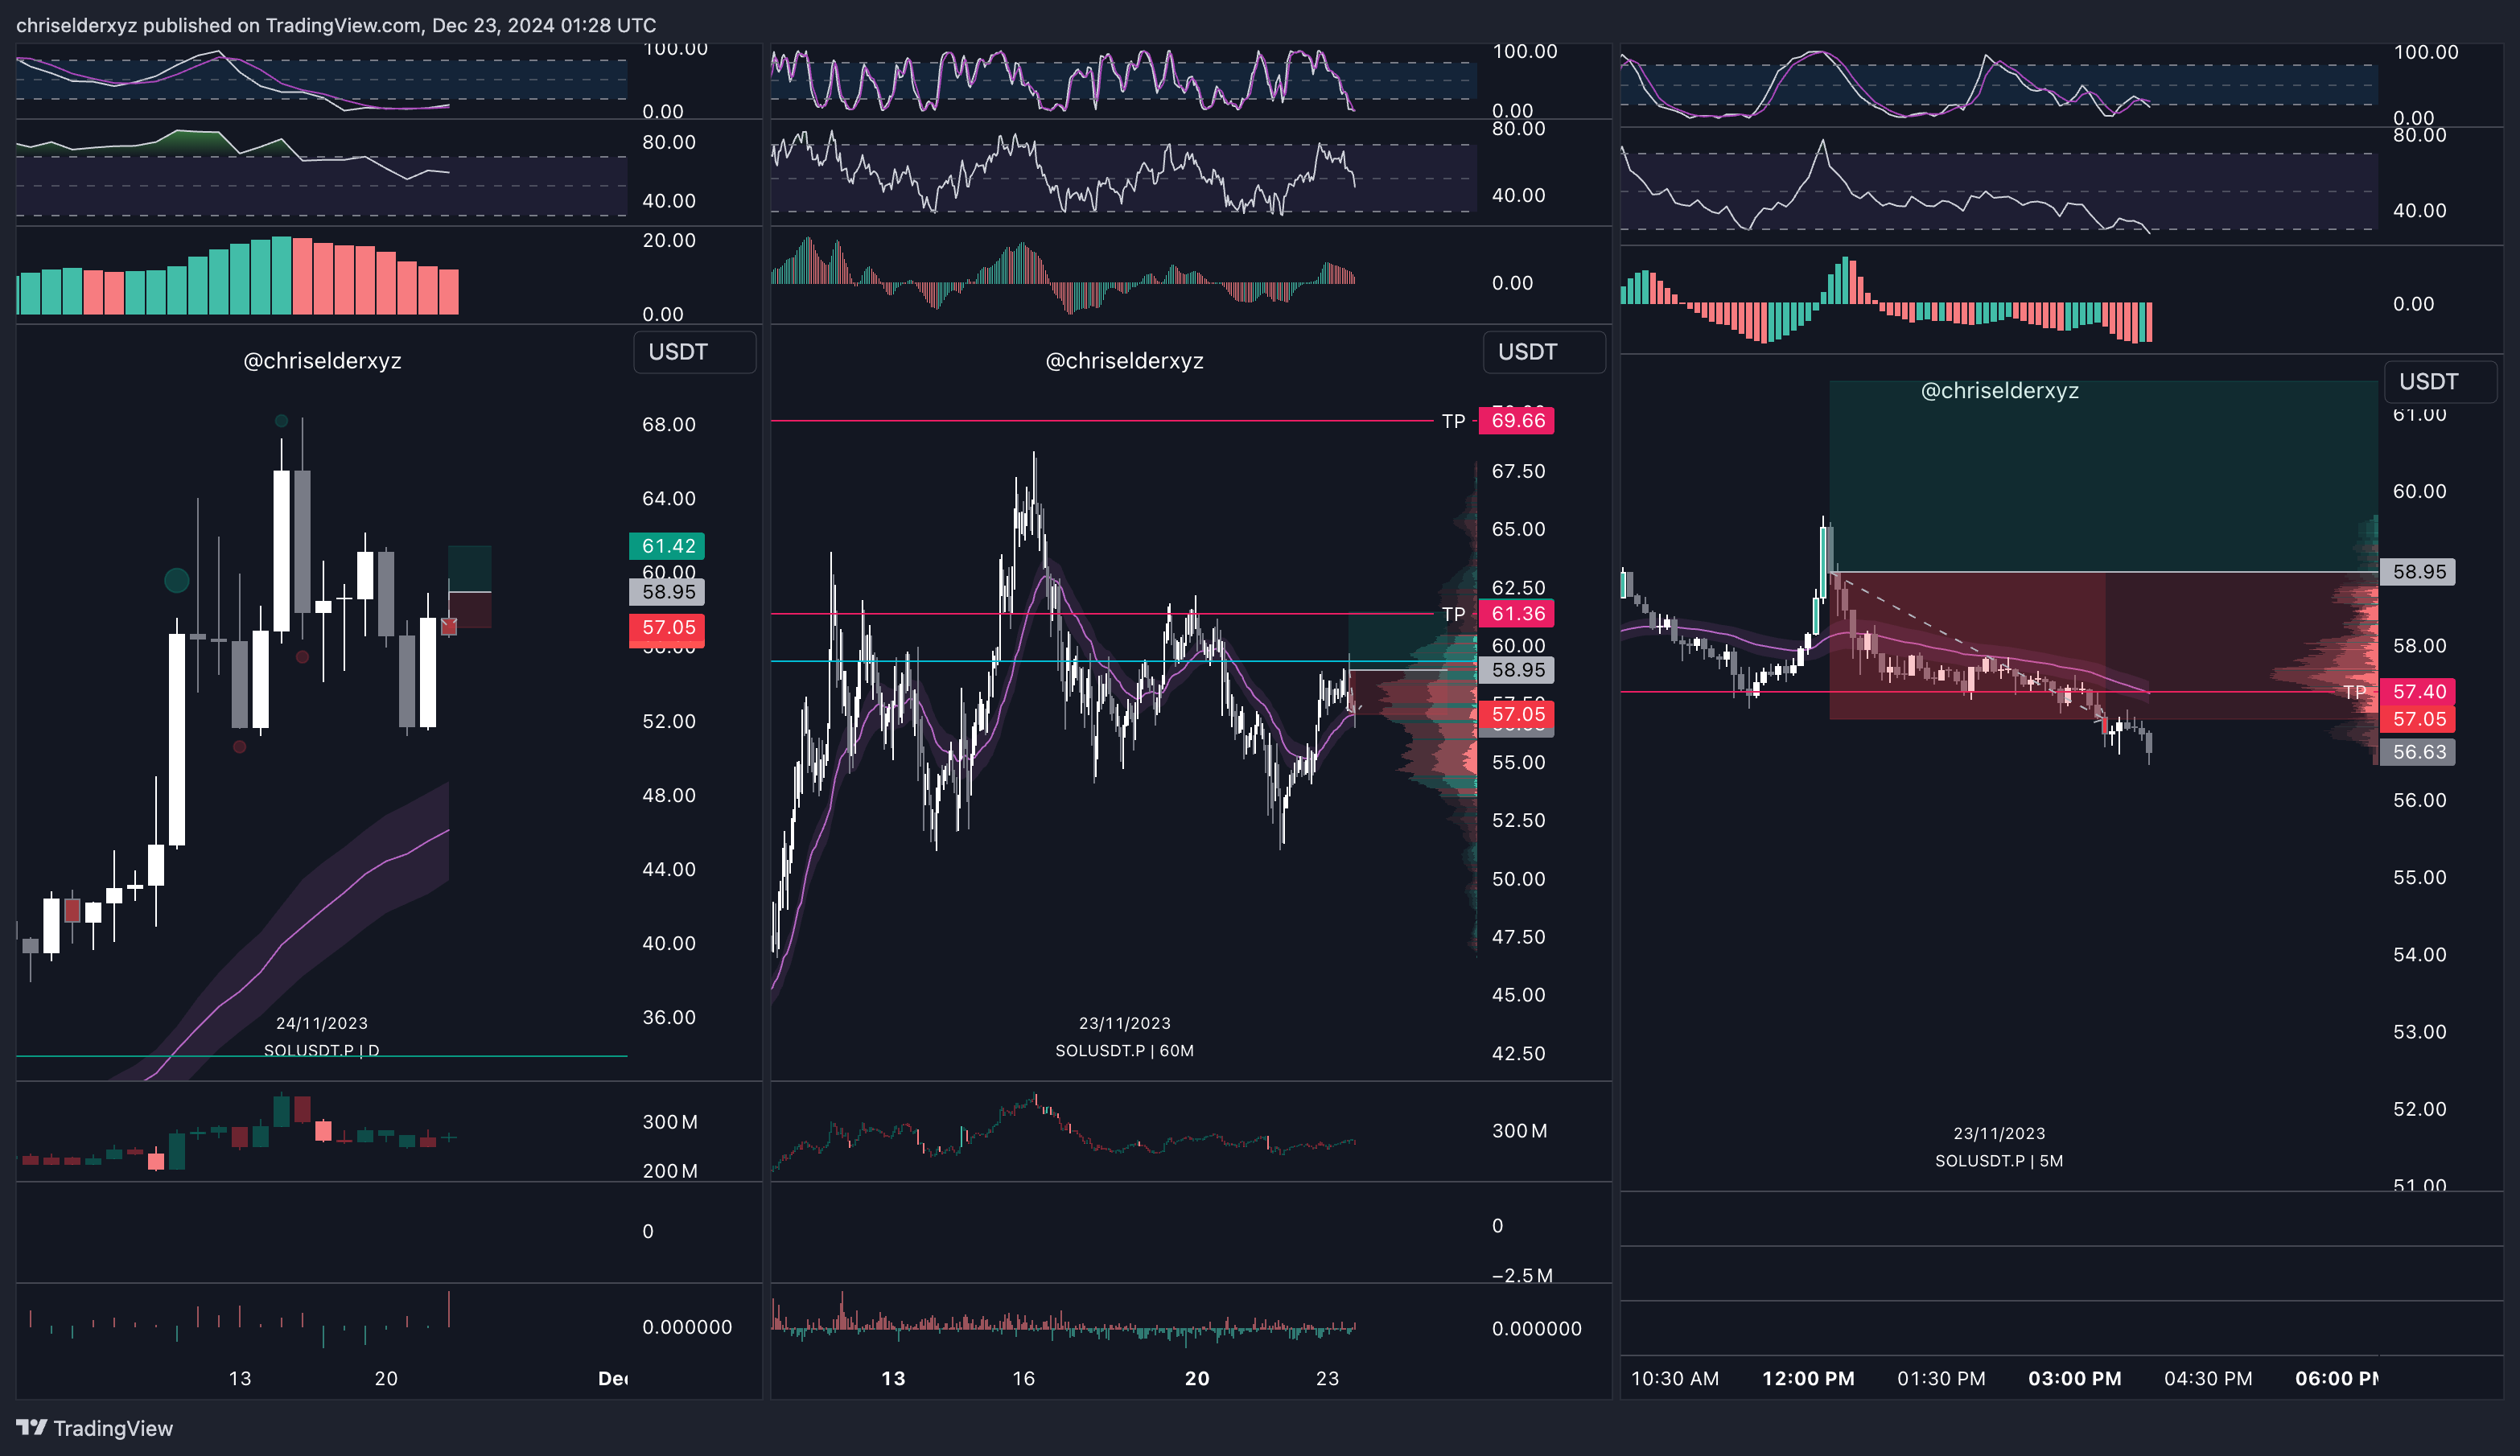Screen dimensions: 2520x1456
Task: Click the 12:00 PM time axis label
Action: 1807,1378
